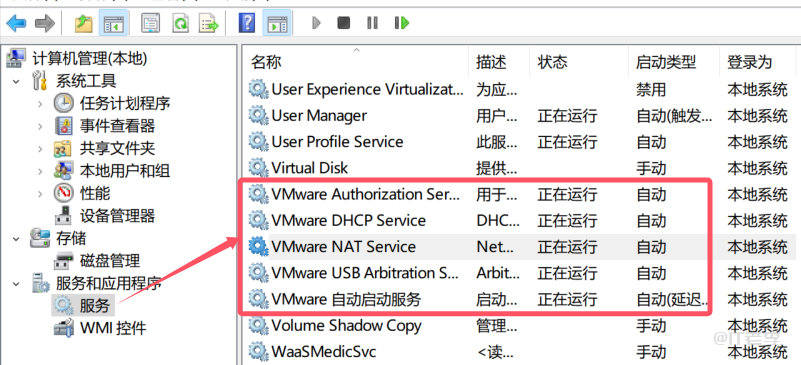
Task: Select 服务 in the tree
Action: [x=95, y=305]
